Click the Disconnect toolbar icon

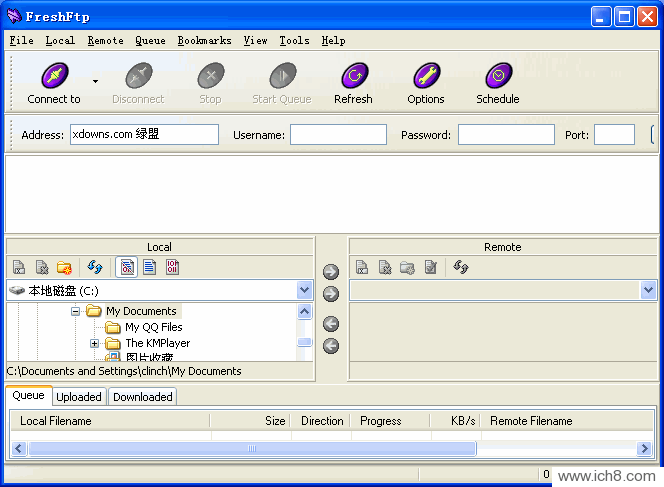(138, 75)
